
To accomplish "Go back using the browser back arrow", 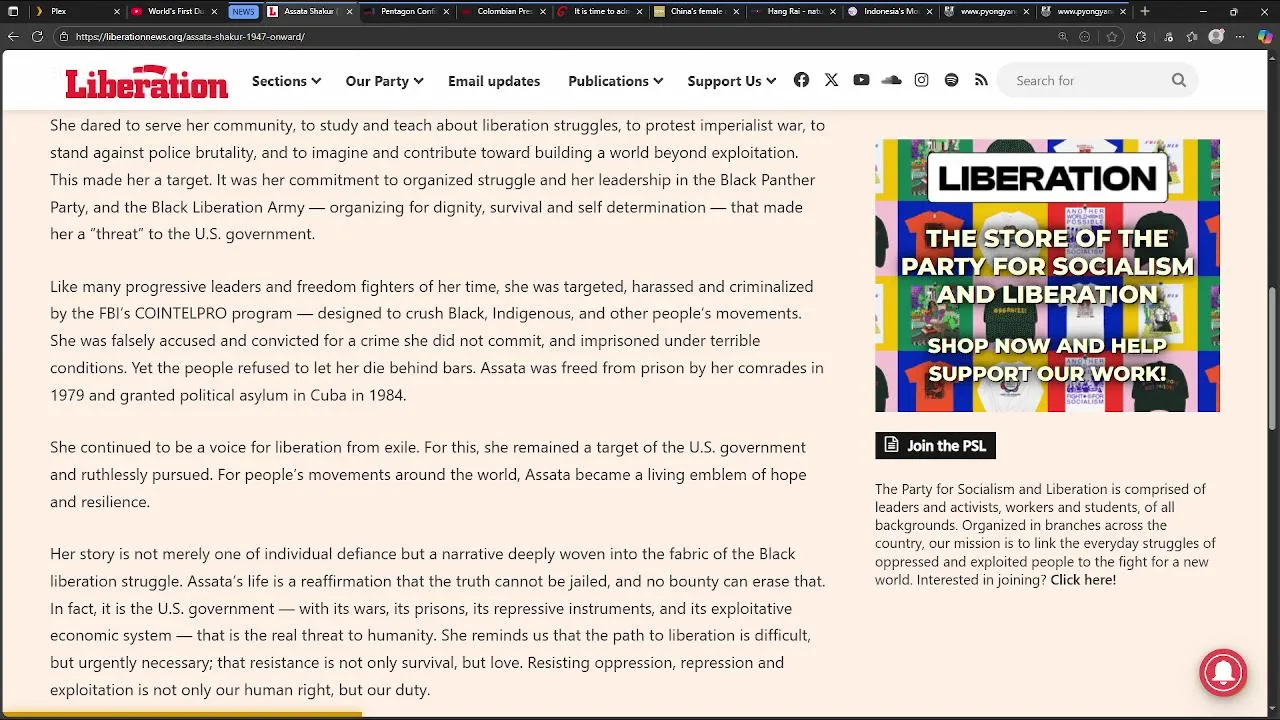I will point(13,36).
